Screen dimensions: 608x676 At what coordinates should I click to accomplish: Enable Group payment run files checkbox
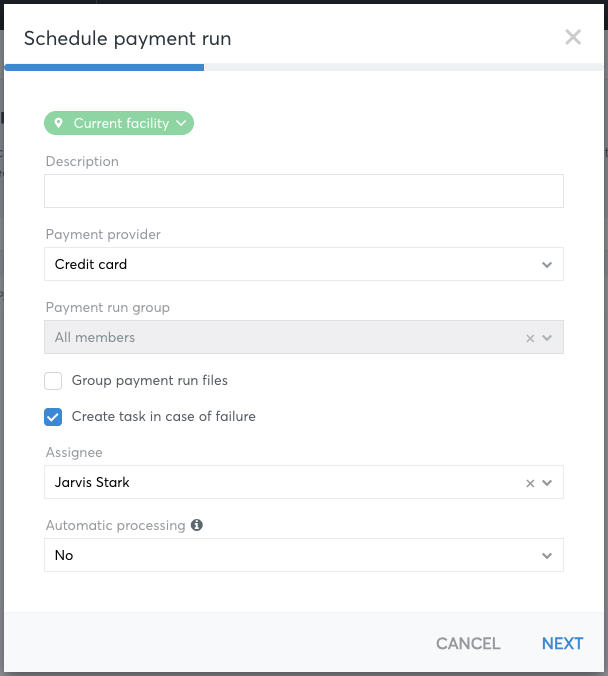click(x=53, y=381)
